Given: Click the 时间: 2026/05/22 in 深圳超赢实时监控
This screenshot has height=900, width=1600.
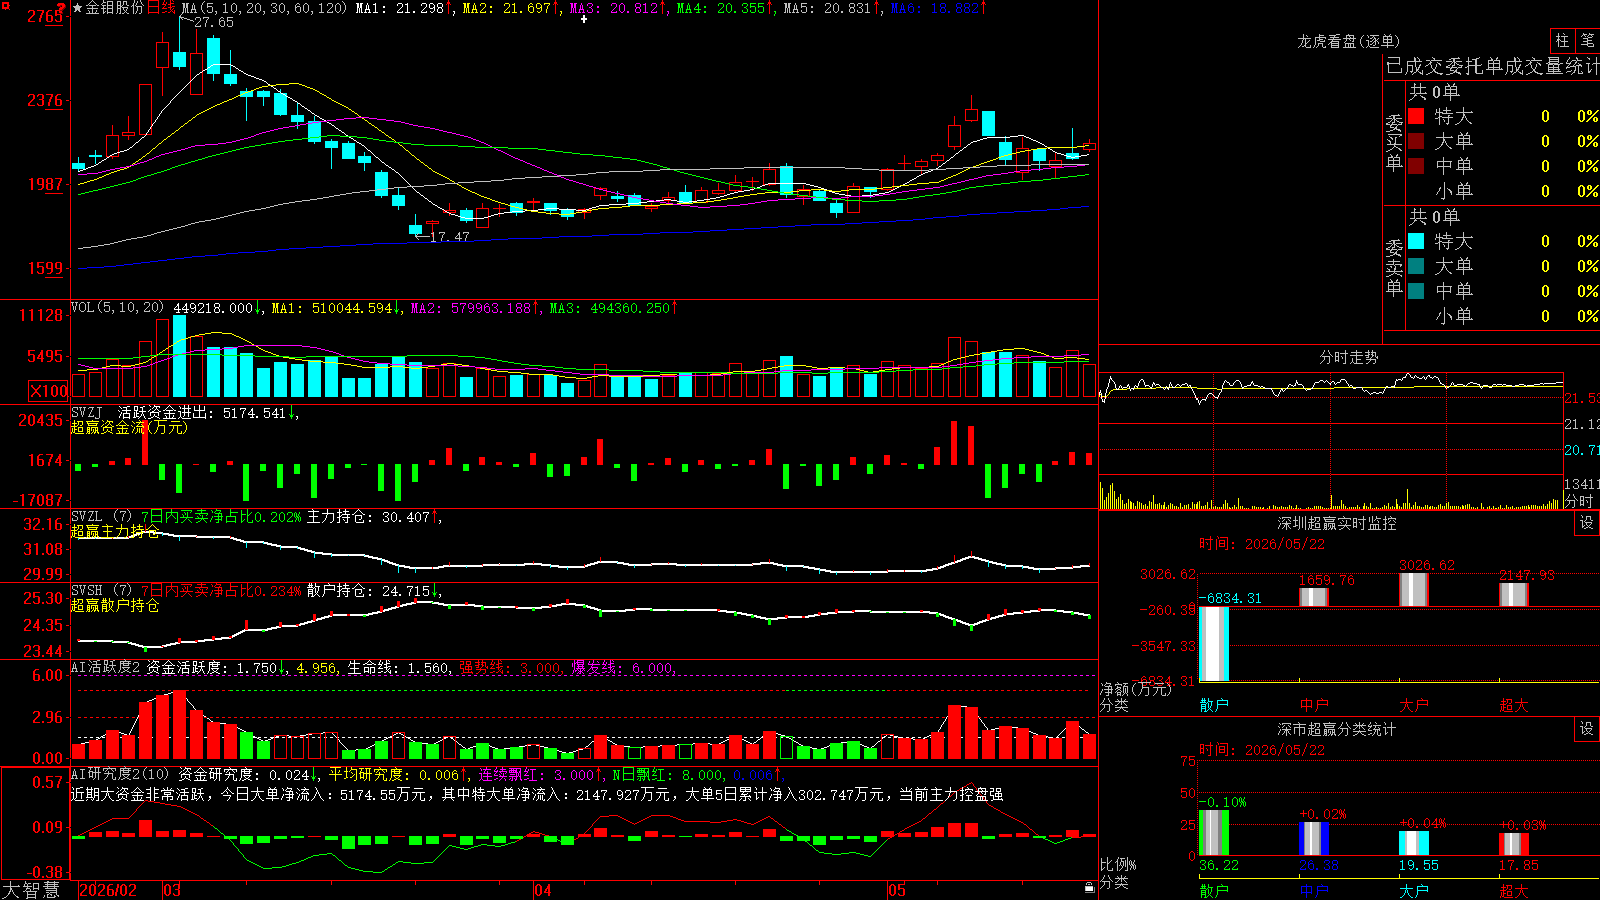Looking at the screenshot, I should coord(1262,544).
